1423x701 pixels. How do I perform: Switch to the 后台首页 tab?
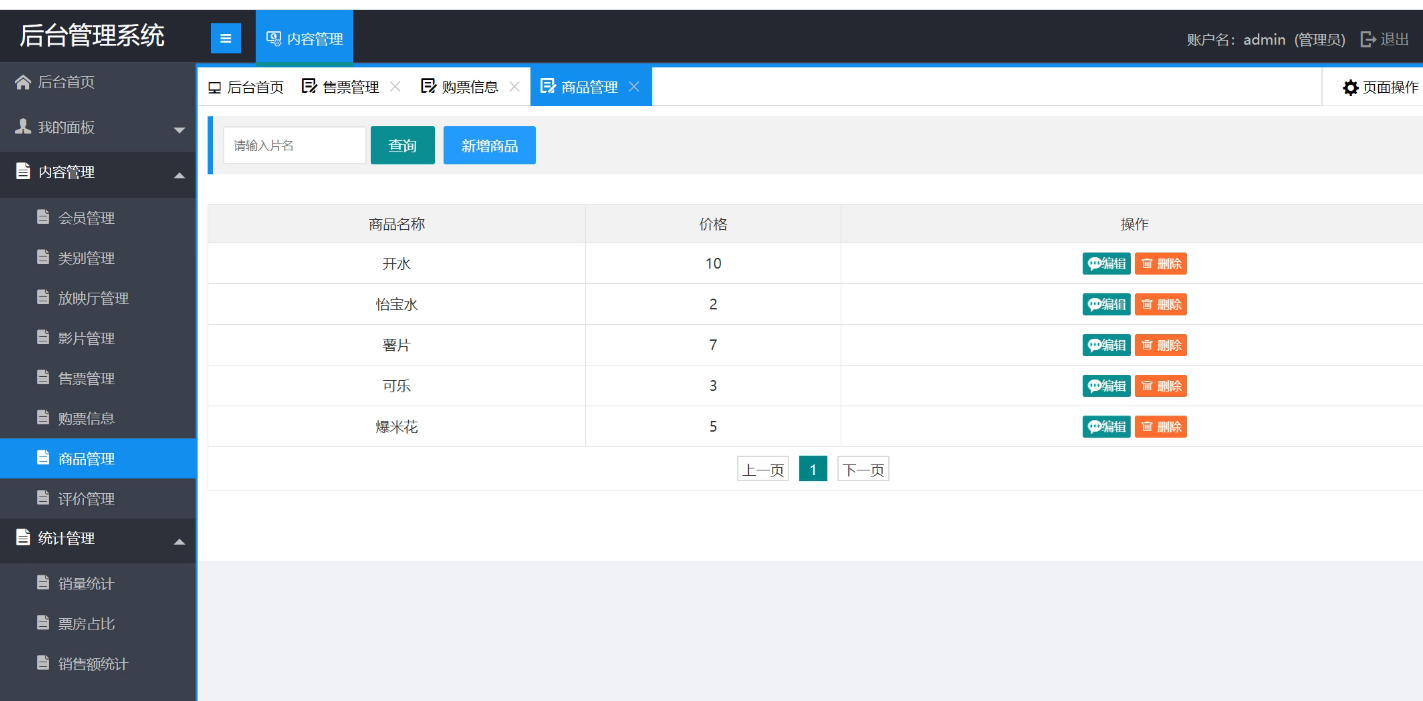coord(245,87)
